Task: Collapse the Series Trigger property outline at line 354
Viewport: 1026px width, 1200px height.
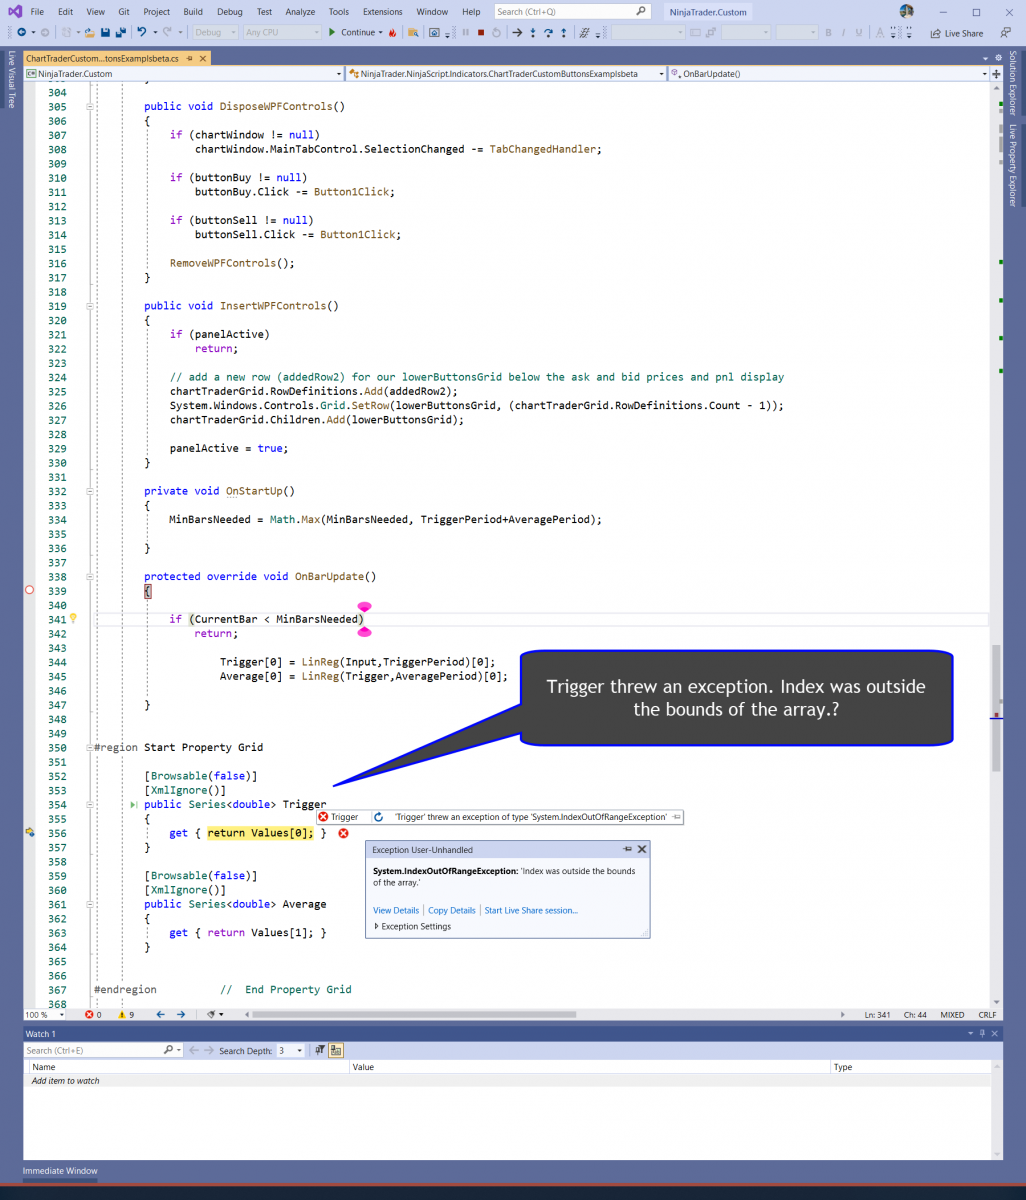Action: (x=89, y=805)
